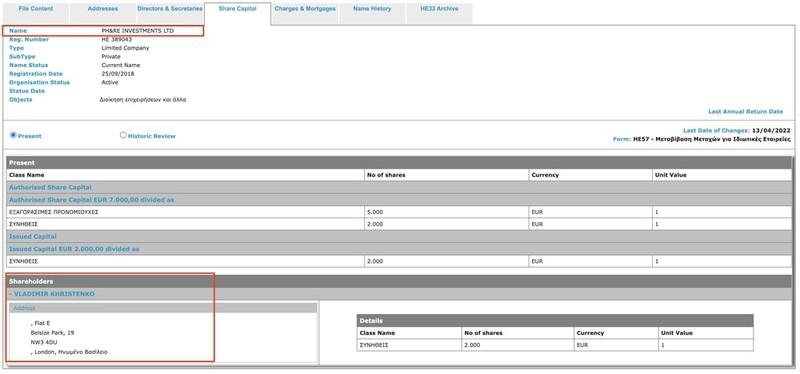Click 2.000 shares cell in Details table
The height and width of the screenshot is (374, 800).
point(517,345)
